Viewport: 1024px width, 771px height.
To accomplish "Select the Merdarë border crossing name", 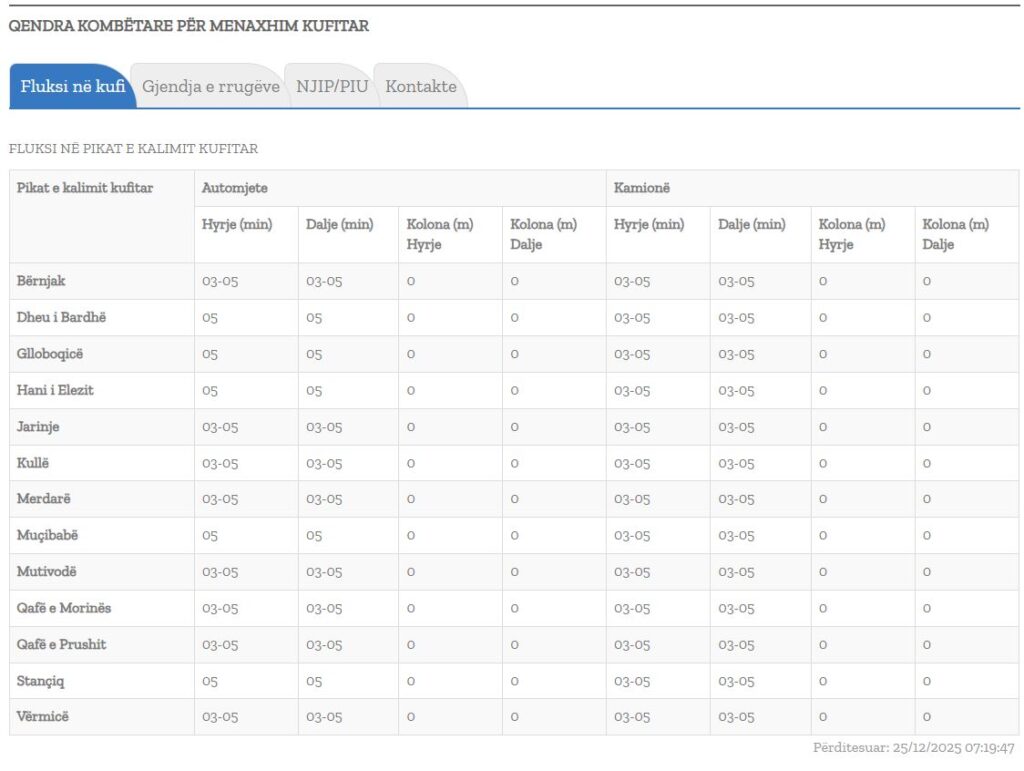I will tap(44, 499).
